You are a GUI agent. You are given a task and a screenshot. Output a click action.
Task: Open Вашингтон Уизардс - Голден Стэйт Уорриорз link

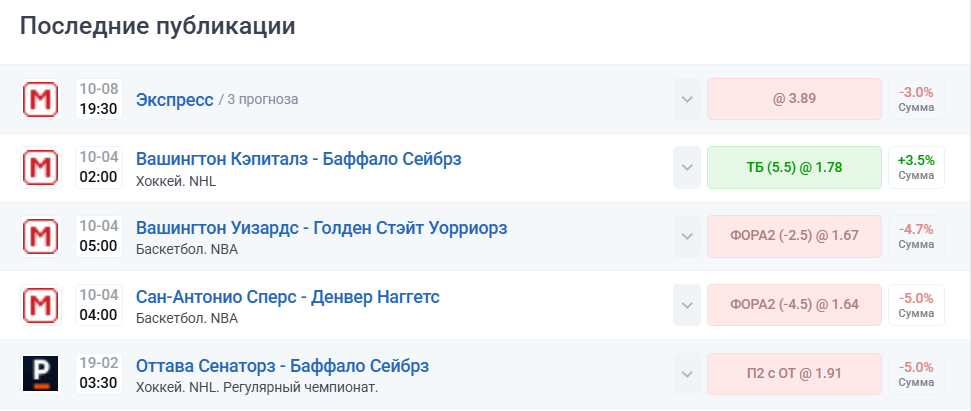(x=321, y=228)
